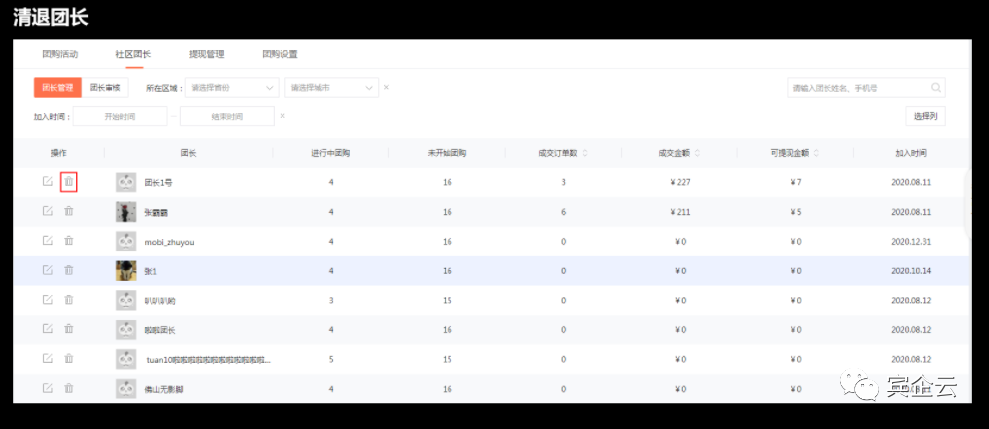Viewport: 989px width, 429px height.
Task: Edit leader 张1 with pencil icon
Action: click(x=47, y=270)
